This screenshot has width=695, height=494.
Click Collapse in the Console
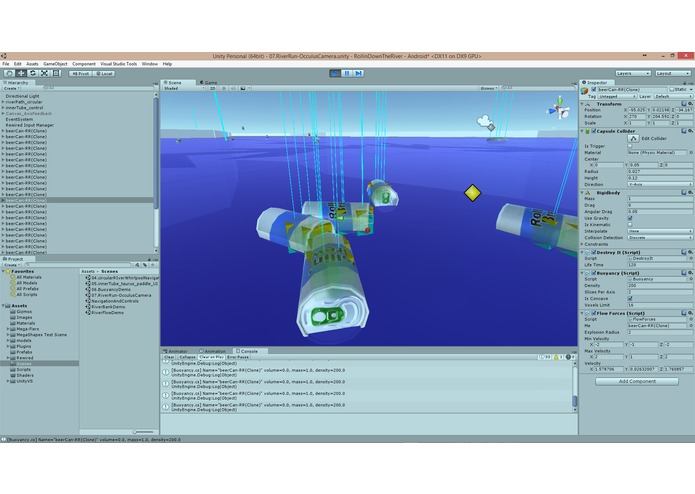[x=187, y=357]
